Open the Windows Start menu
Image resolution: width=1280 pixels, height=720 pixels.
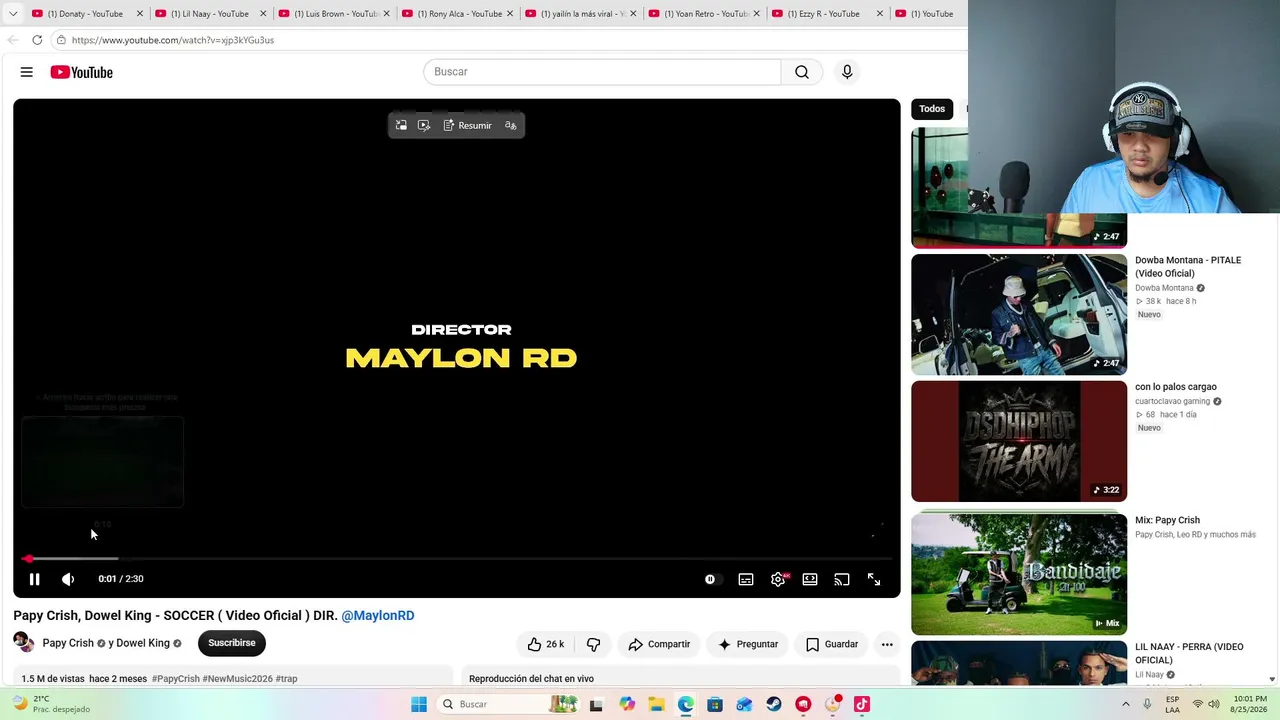(419, 704)
